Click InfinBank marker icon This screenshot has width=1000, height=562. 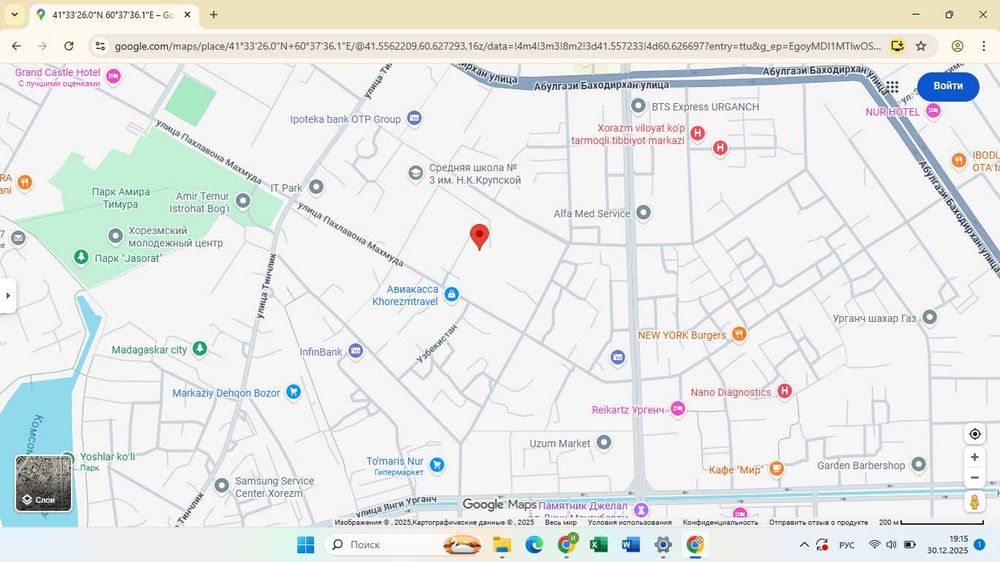[x=356, y=351]
